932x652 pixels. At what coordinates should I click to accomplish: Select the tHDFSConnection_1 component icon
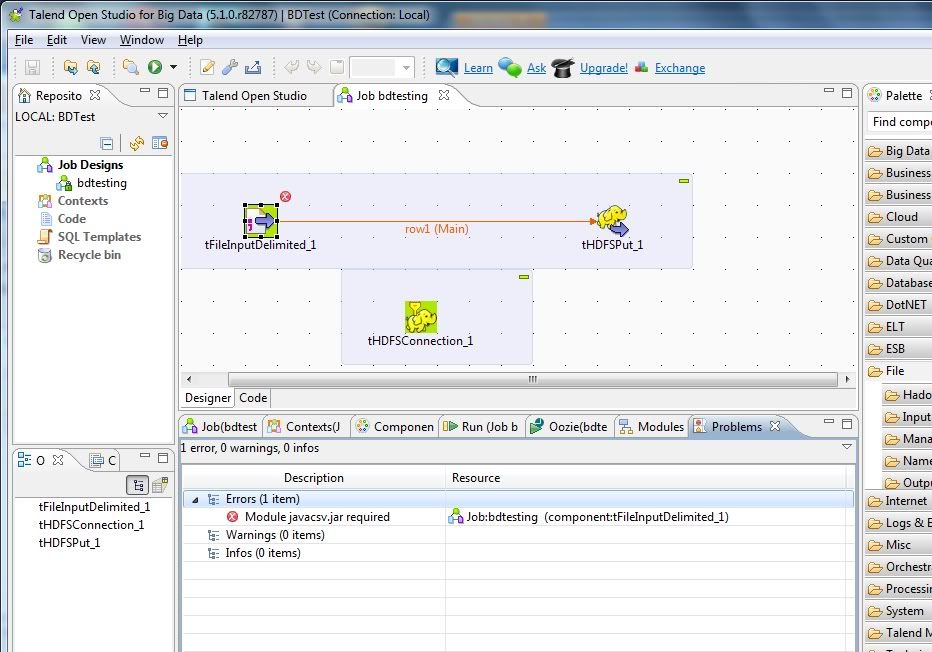pos(421,317)
